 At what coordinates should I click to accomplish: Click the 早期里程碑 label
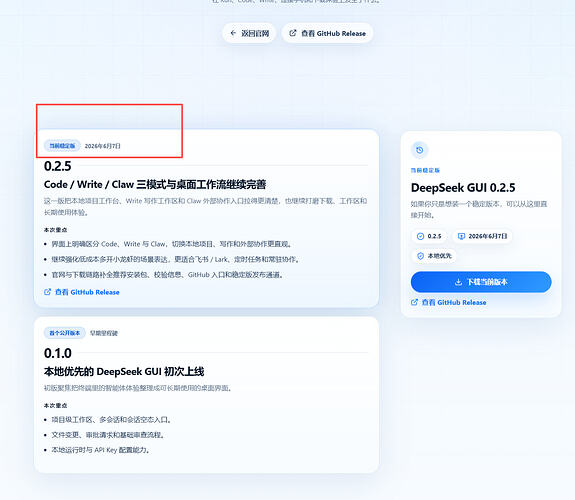coord(104,333)
